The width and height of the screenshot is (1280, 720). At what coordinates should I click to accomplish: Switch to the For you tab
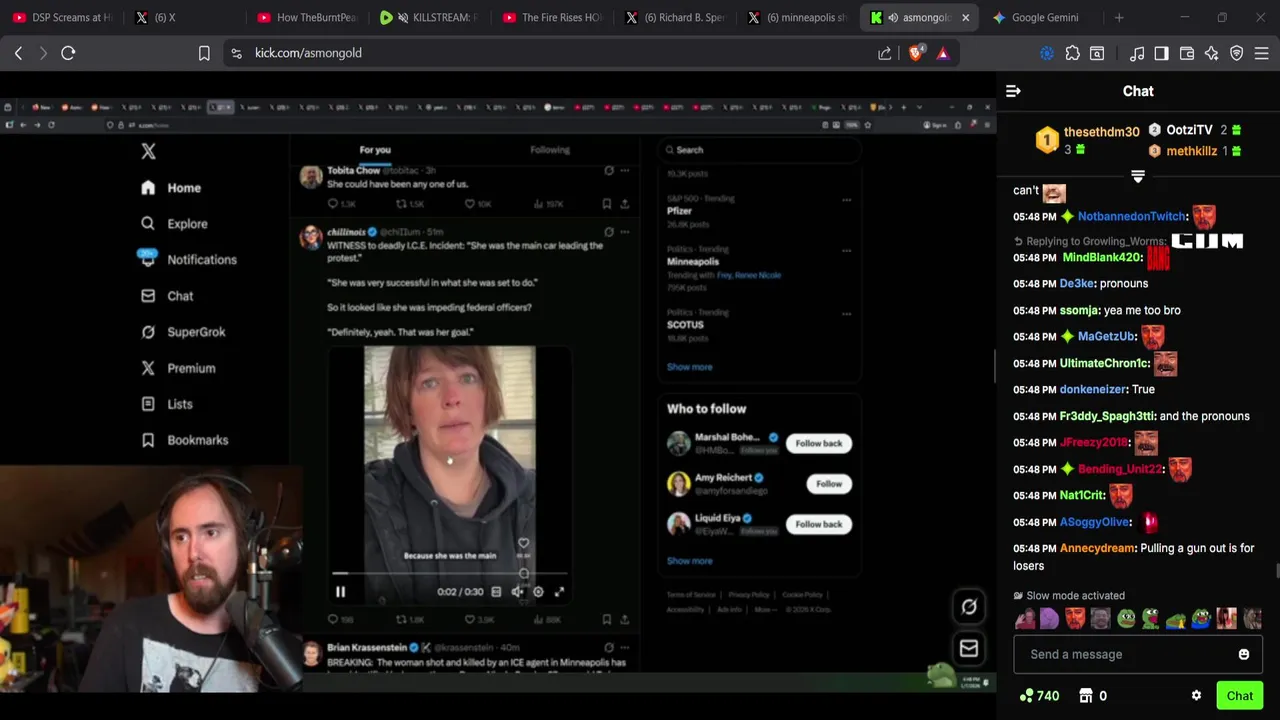coord(375,150)
